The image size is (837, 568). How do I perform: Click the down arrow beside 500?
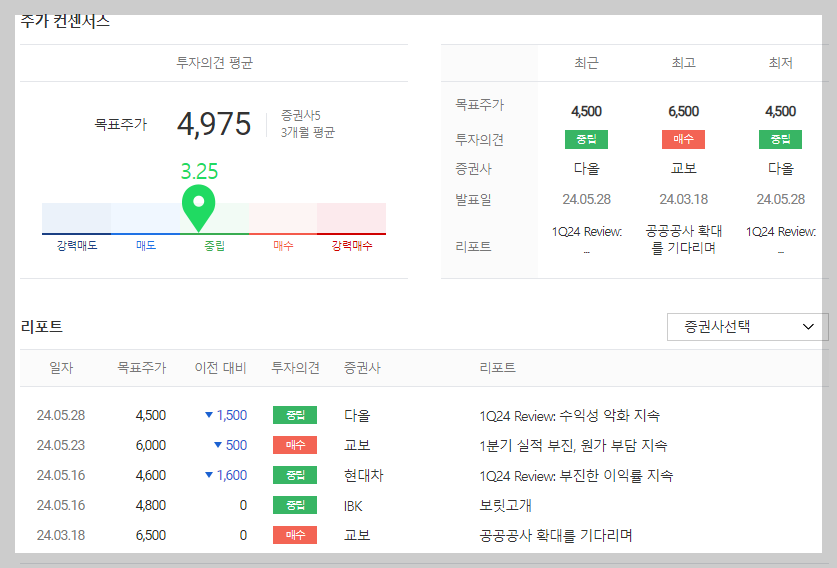pos(218,445)
